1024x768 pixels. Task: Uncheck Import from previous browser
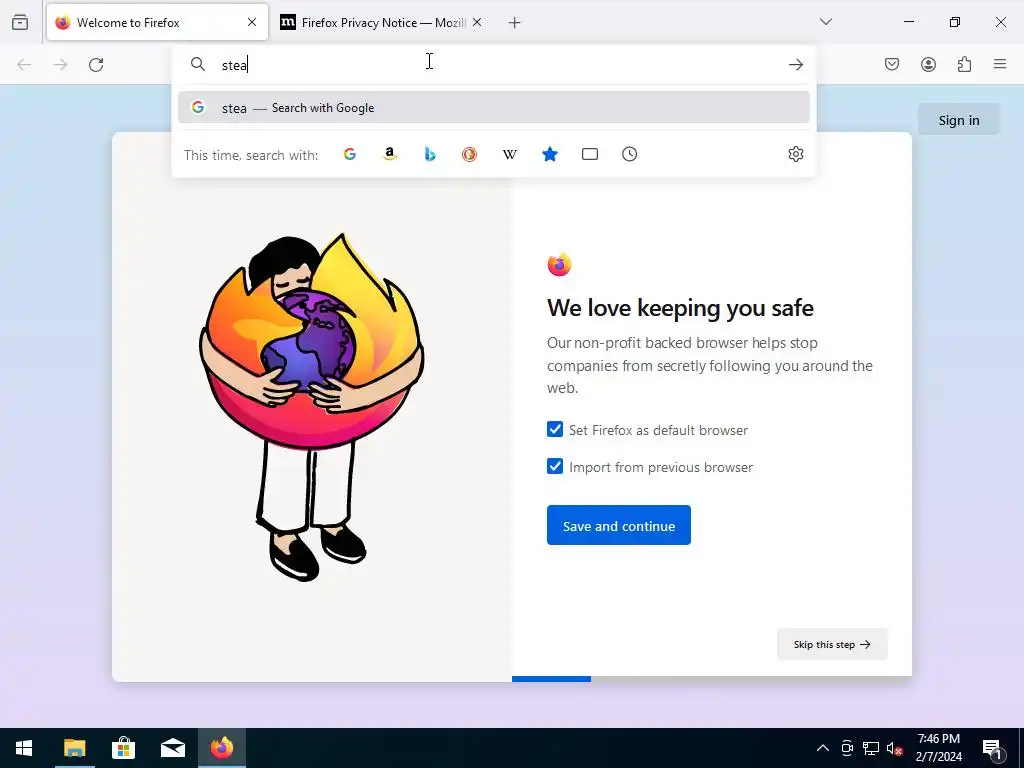[x=555, y=466]
